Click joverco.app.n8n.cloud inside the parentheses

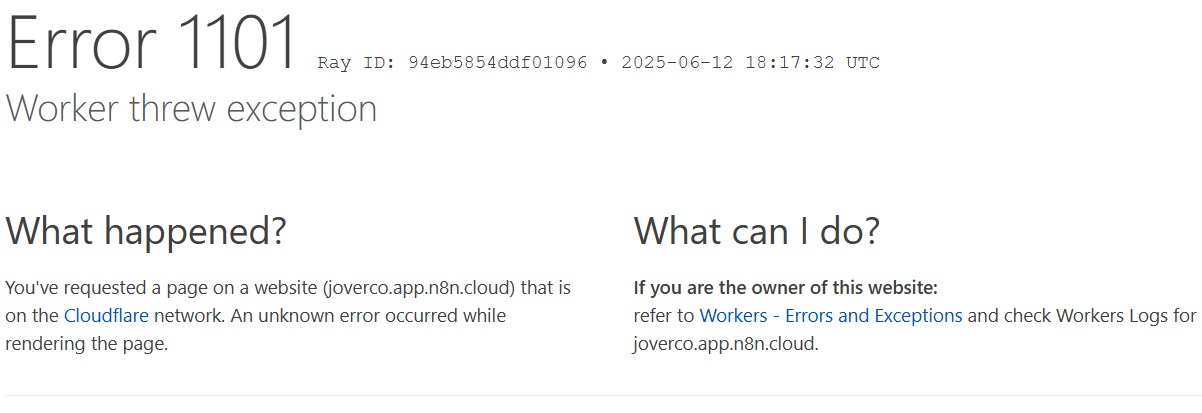(x=419, y=288)
